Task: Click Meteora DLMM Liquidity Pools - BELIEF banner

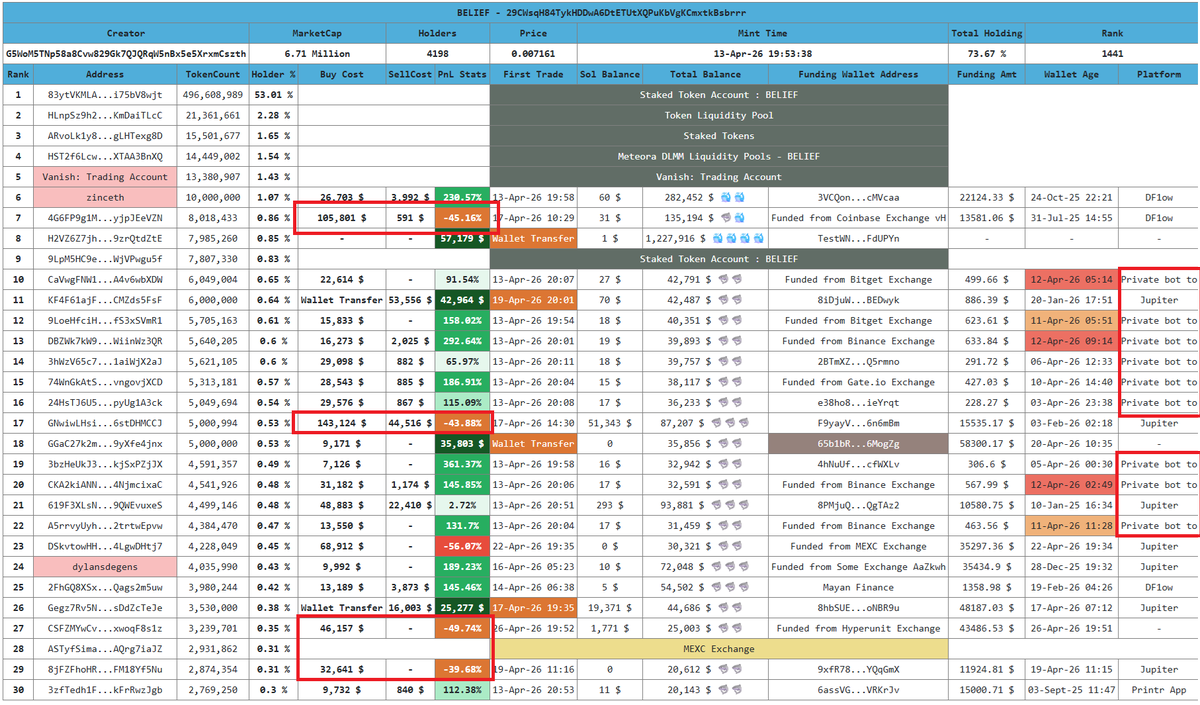Action: point(718,156)
